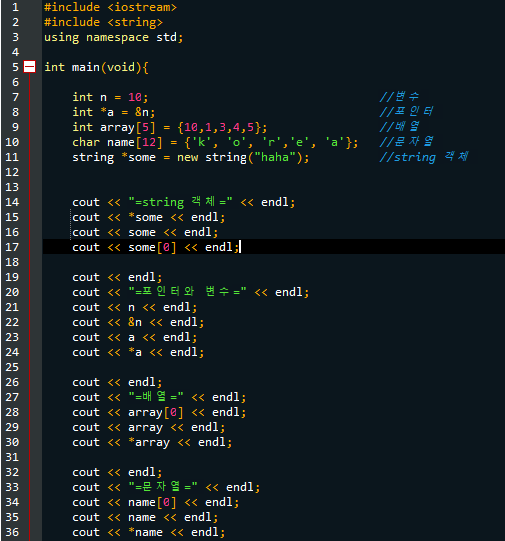Click line number 36 in the gutter
This screenshot has width=505, height=541.
(x=12, y=532)
